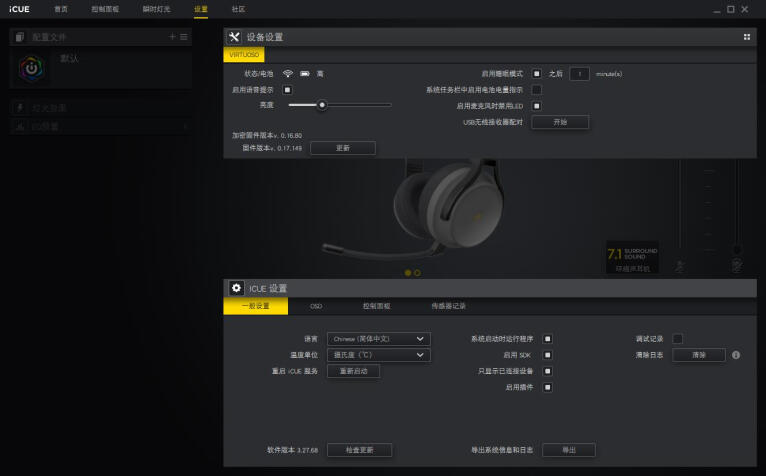The width and height of the screenshot is (766, 476).
Task: Click the 重新启动 button to restart service
Action: tap(353, 371)
